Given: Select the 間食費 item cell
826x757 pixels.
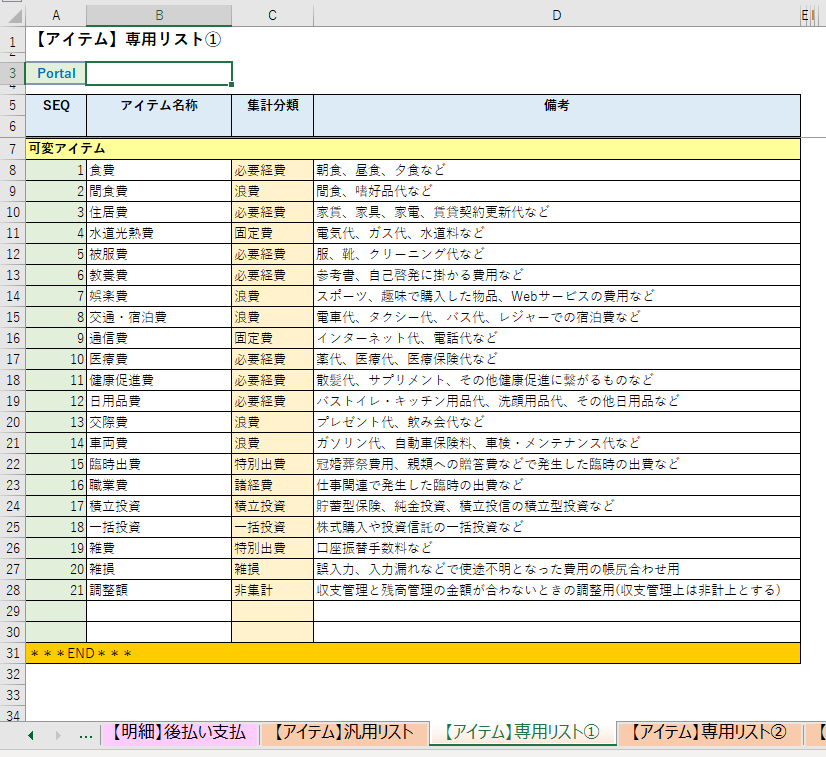Looking at the screenshot, I should click(159, 191).
